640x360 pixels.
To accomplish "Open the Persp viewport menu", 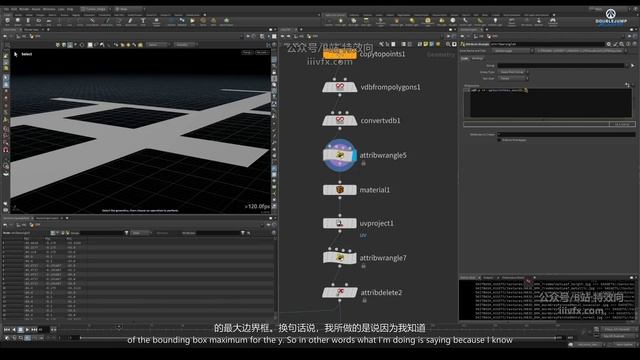I will click(x=247, y=52).
